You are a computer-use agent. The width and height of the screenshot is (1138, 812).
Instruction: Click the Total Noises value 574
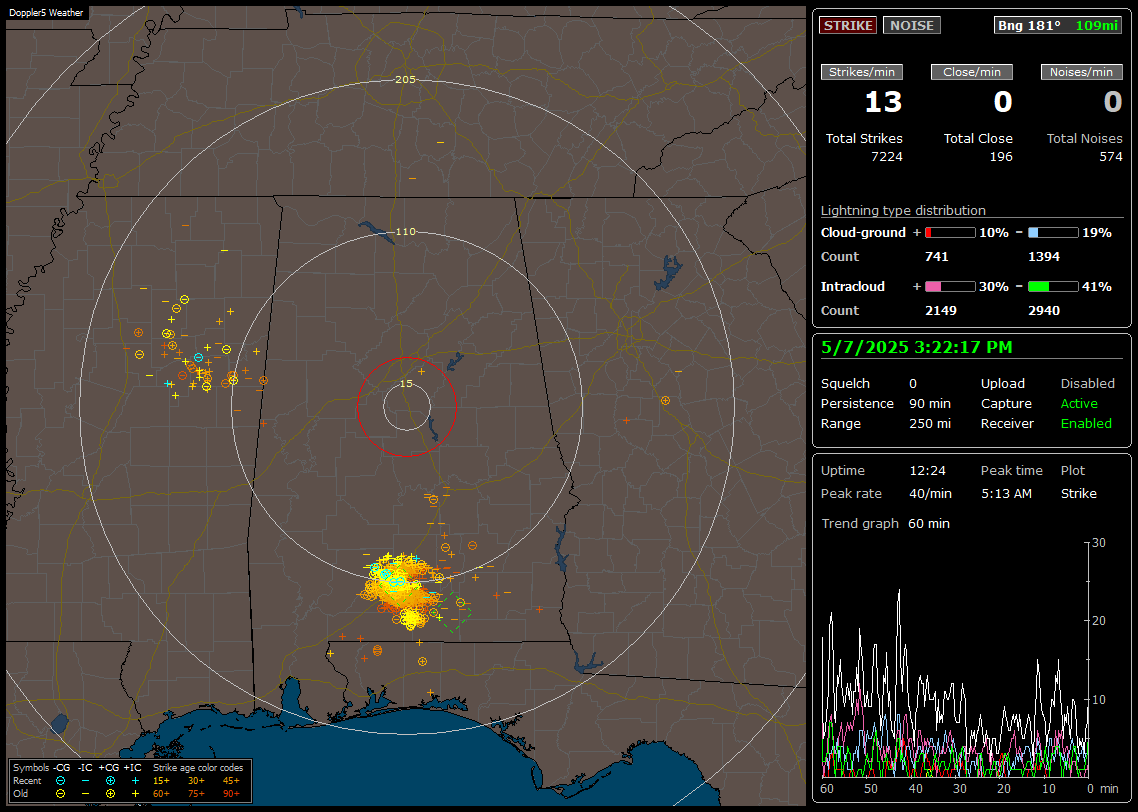(x=1111, y=157)
